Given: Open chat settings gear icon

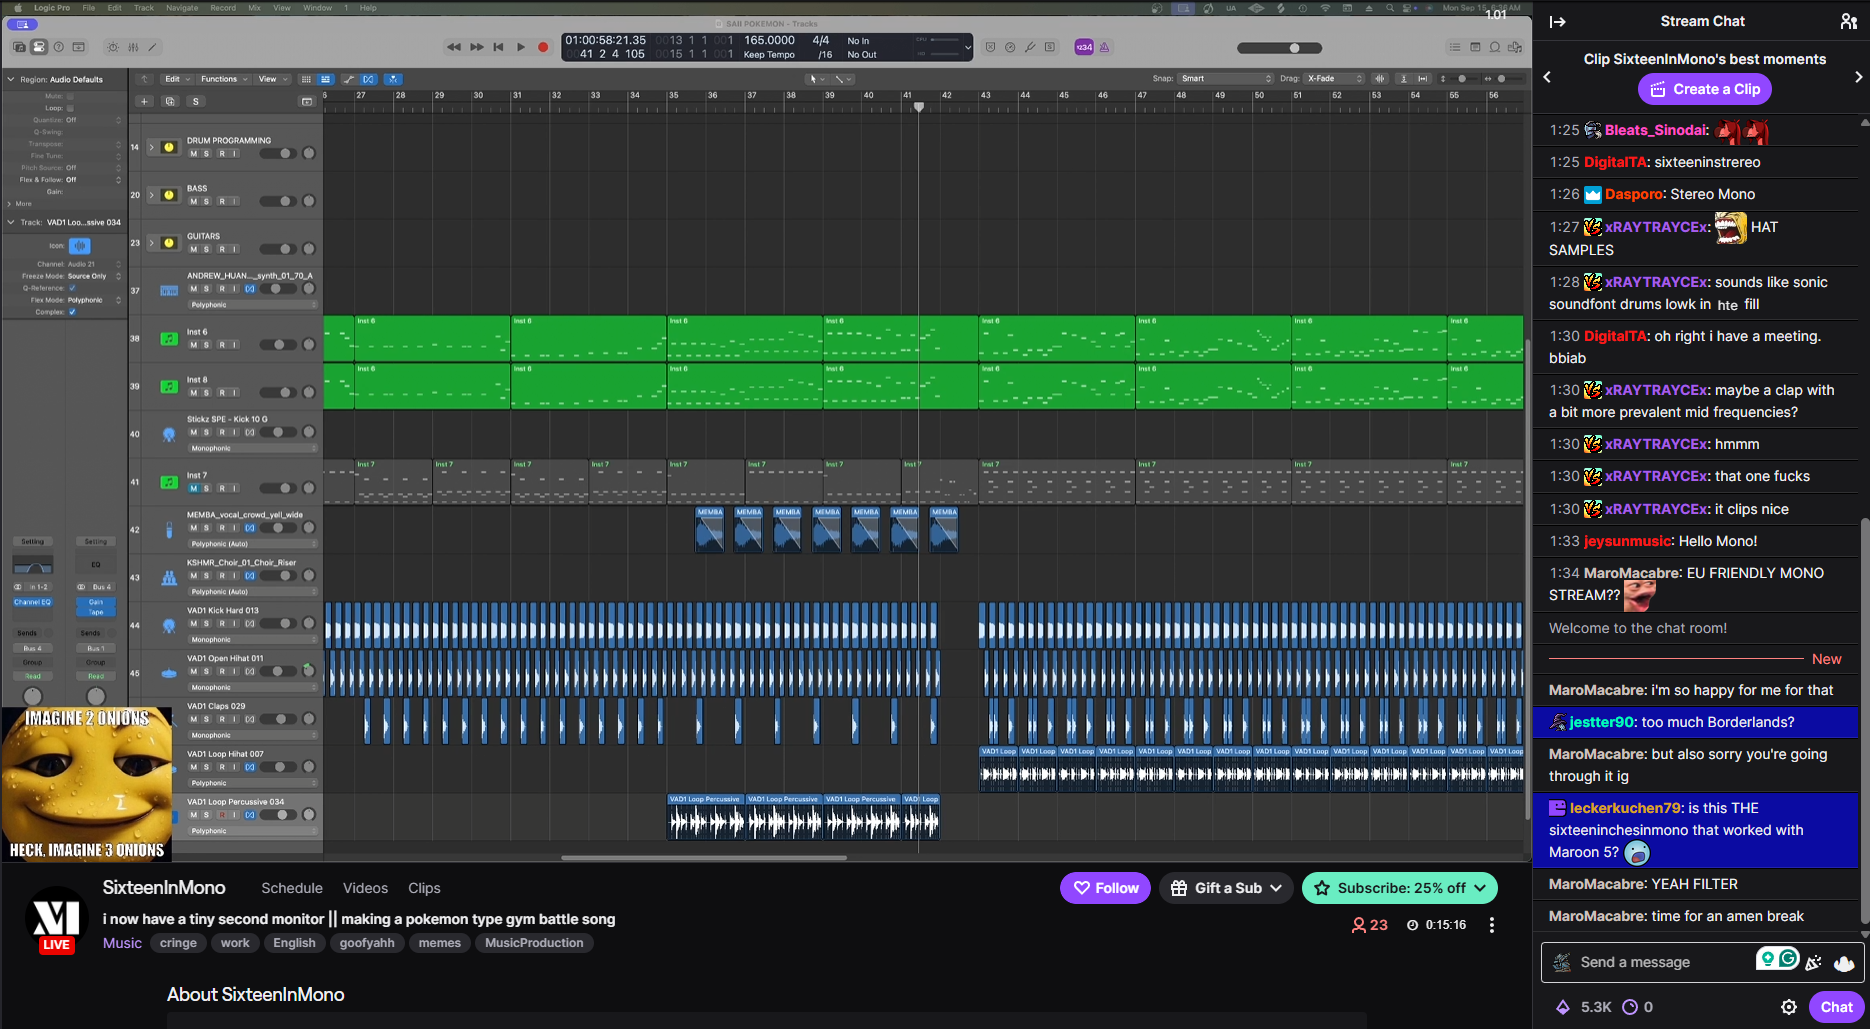Looking at the screenshot, I should (1788, 1007).
